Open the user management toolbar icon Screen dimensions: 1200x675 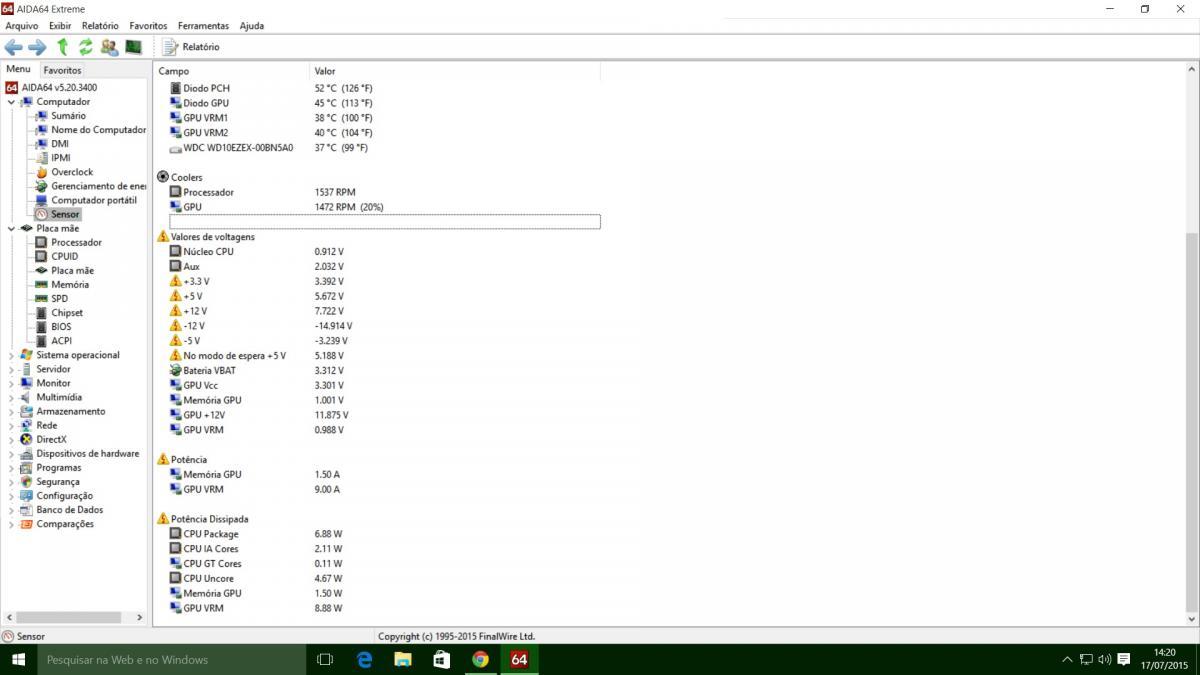point(109,47)
